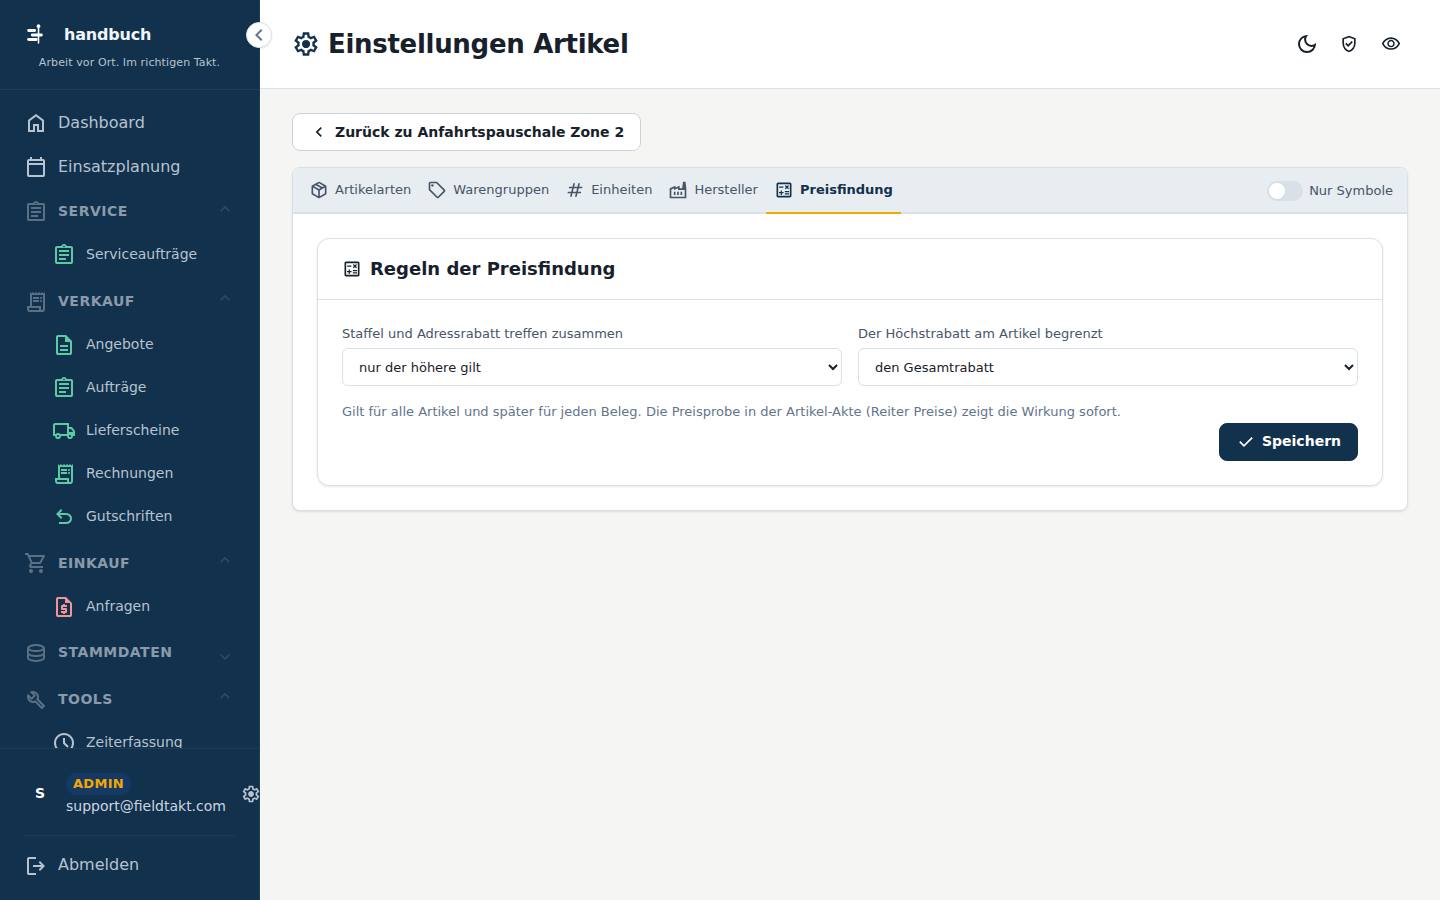This screenshot has height=900, width=1440.
Task: Click the Einheiten hash icon
Action: point(575,190)
